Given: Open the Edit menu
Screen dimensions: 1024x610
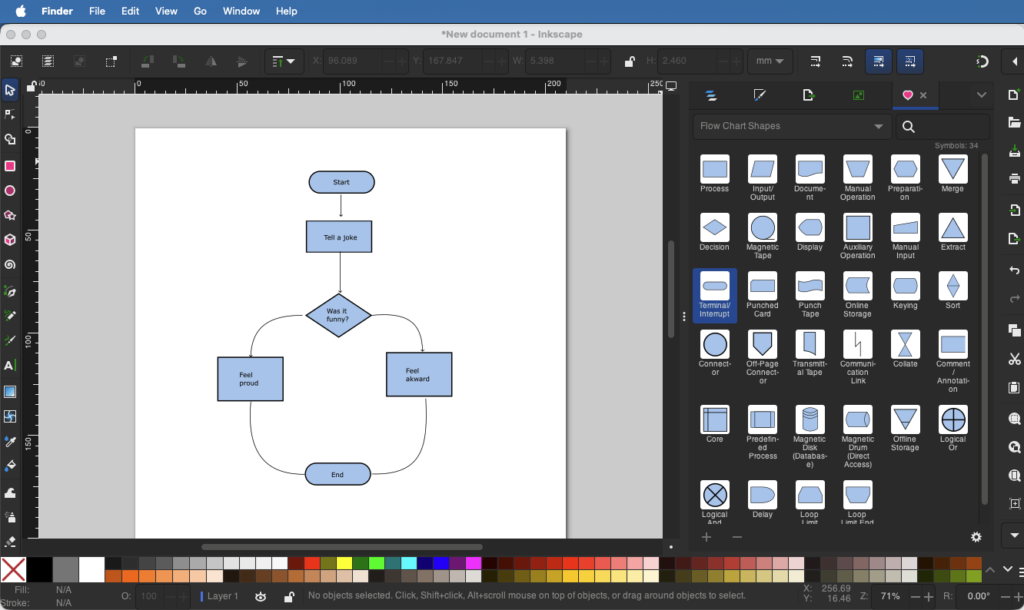Looking at the screenshot, I should pyautogui.click(x=128, y=11).
